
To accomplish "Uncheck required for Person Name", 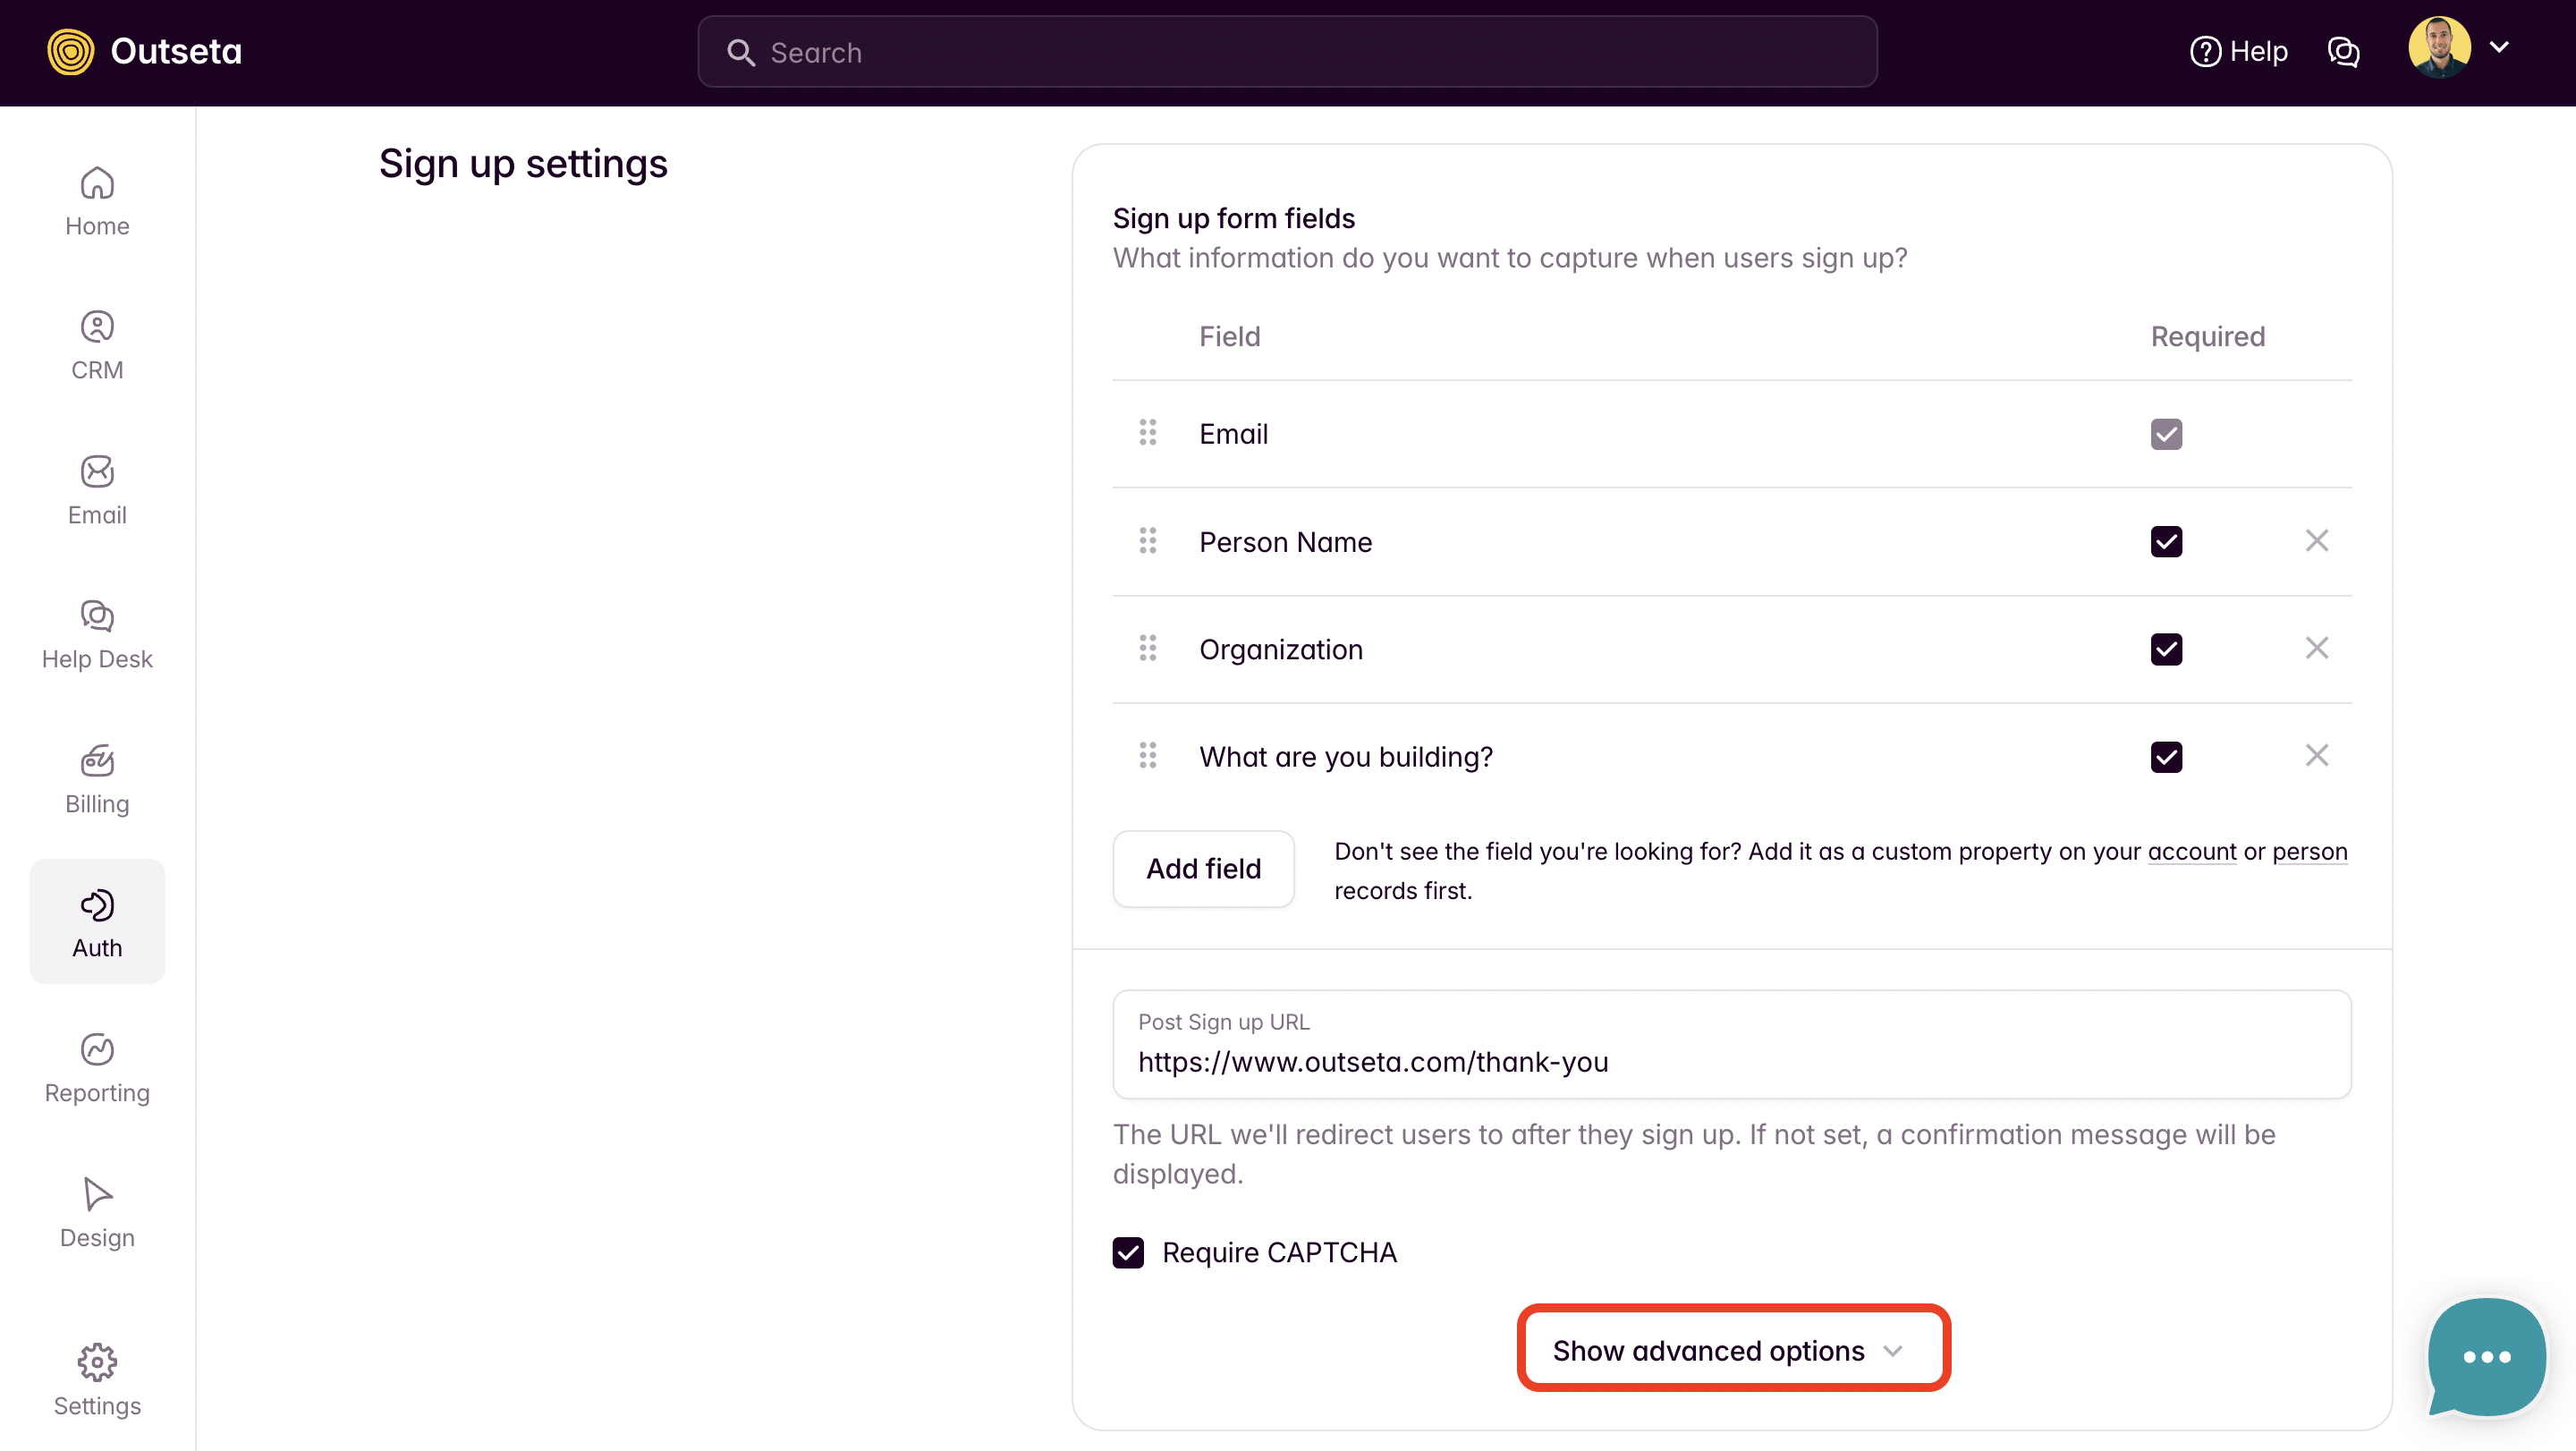I will pos(2166,542).
